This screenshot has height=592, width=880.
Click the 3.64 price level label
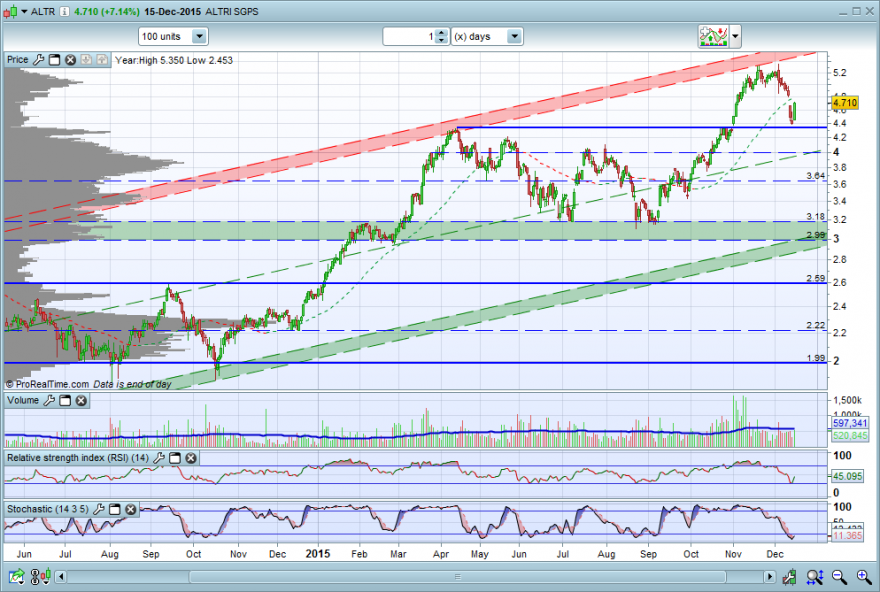point(815,176)
